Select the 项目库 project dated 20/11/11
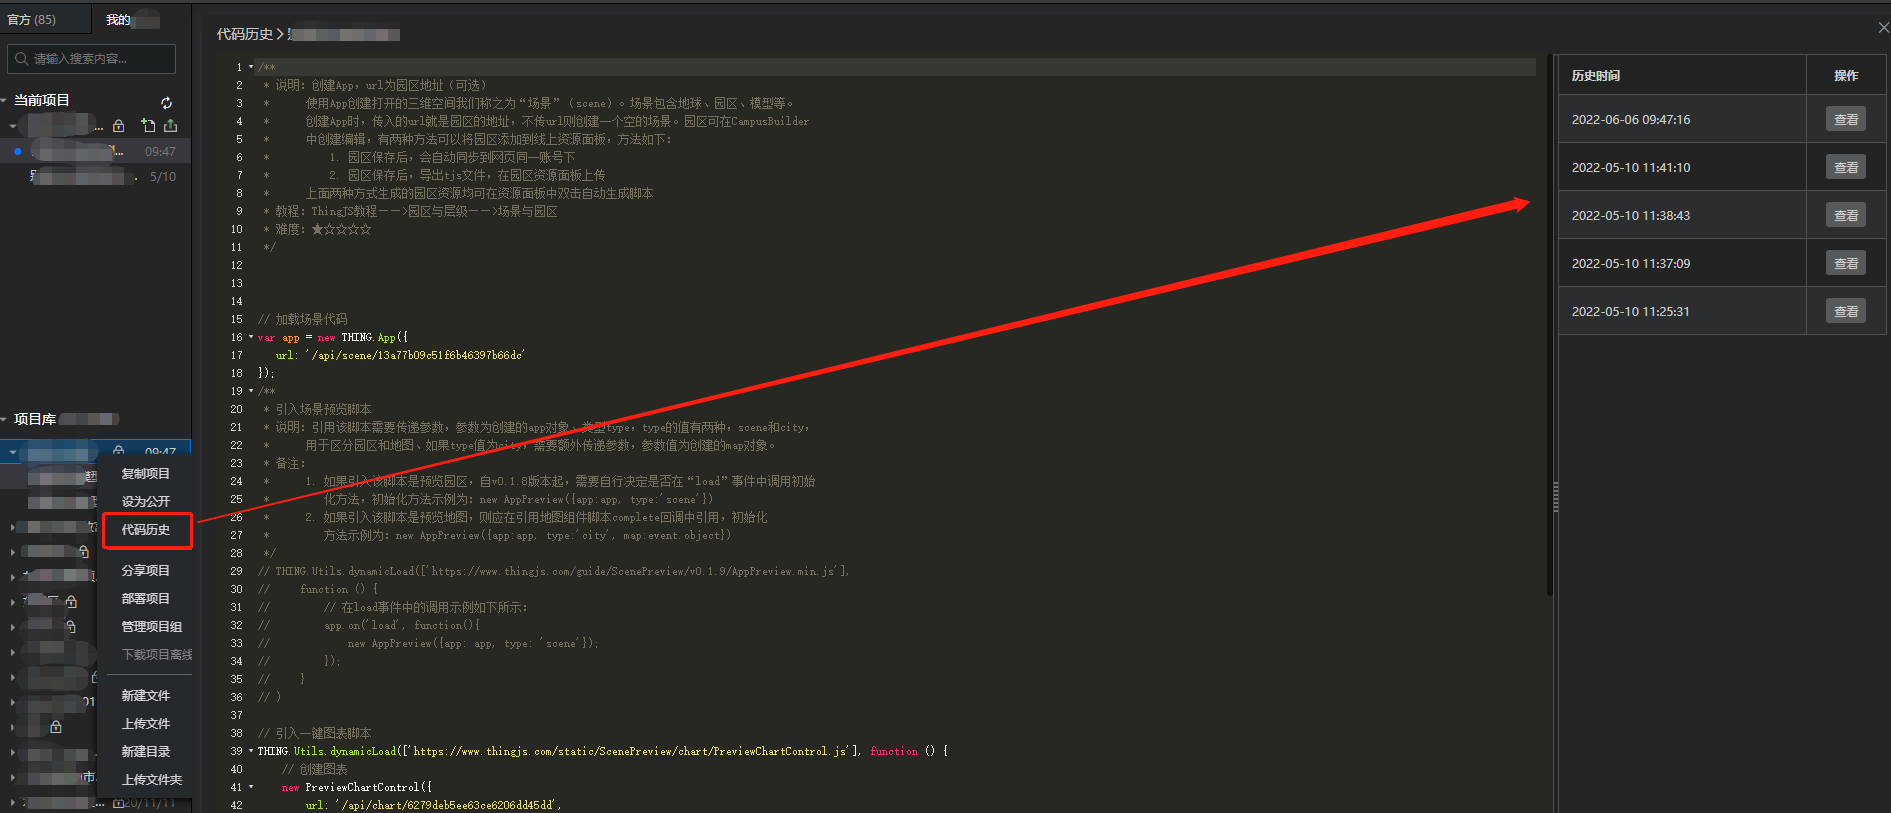1891x813 pixels. [95, 803]
